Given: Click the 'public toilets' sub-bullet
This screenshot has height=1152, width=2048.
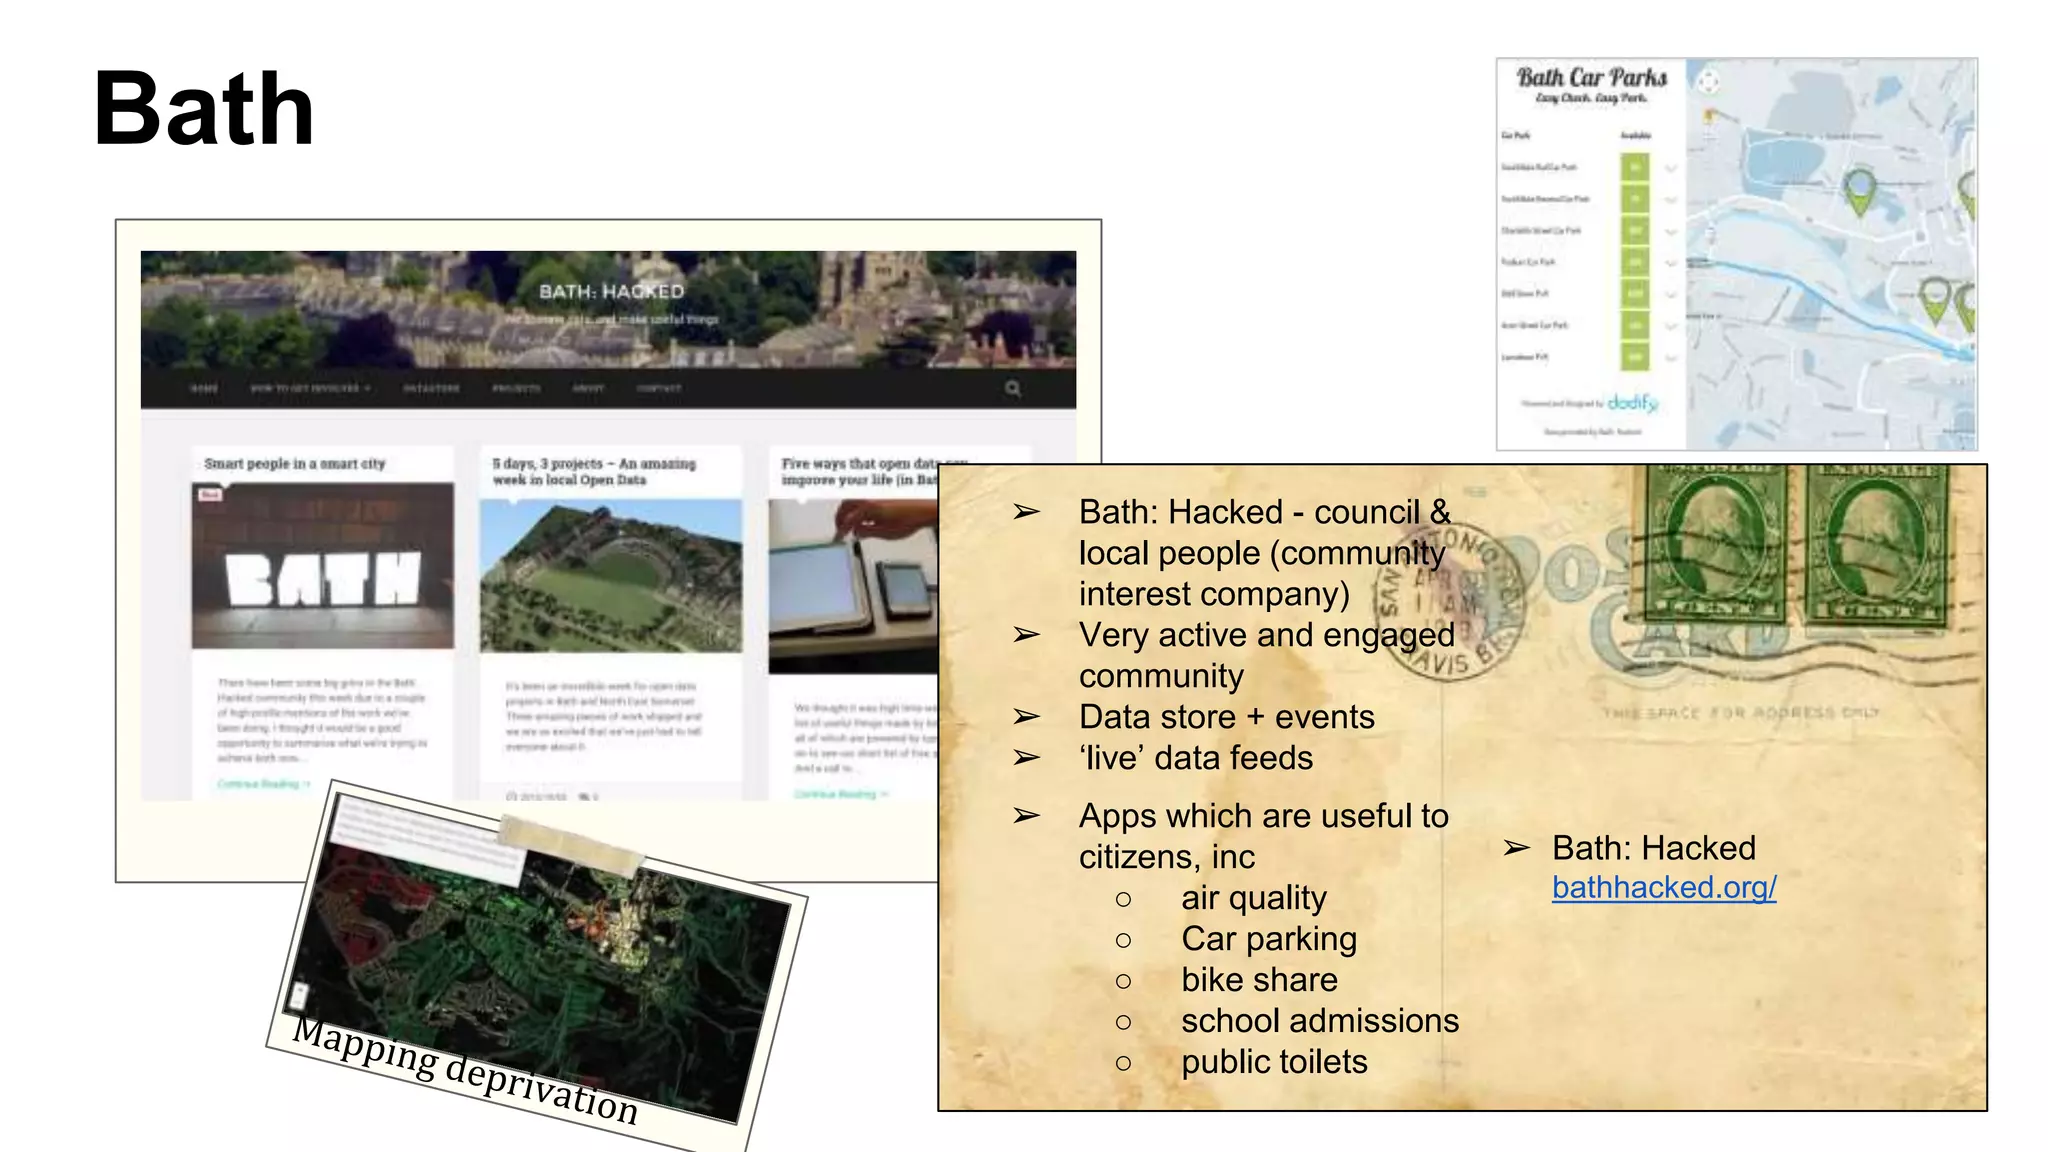Looking at the screenshot, I should click(1274, 1062).
